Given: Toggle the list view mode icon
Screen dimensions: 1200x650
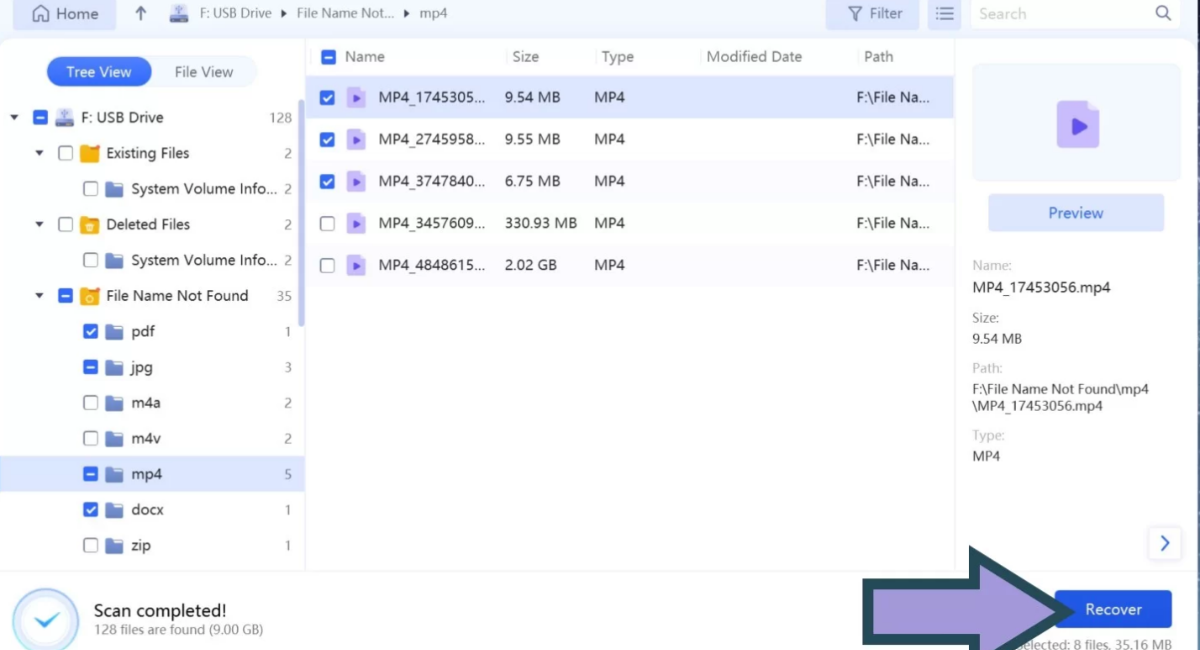Looking at the screenshot, I should [x=945, y=14].
